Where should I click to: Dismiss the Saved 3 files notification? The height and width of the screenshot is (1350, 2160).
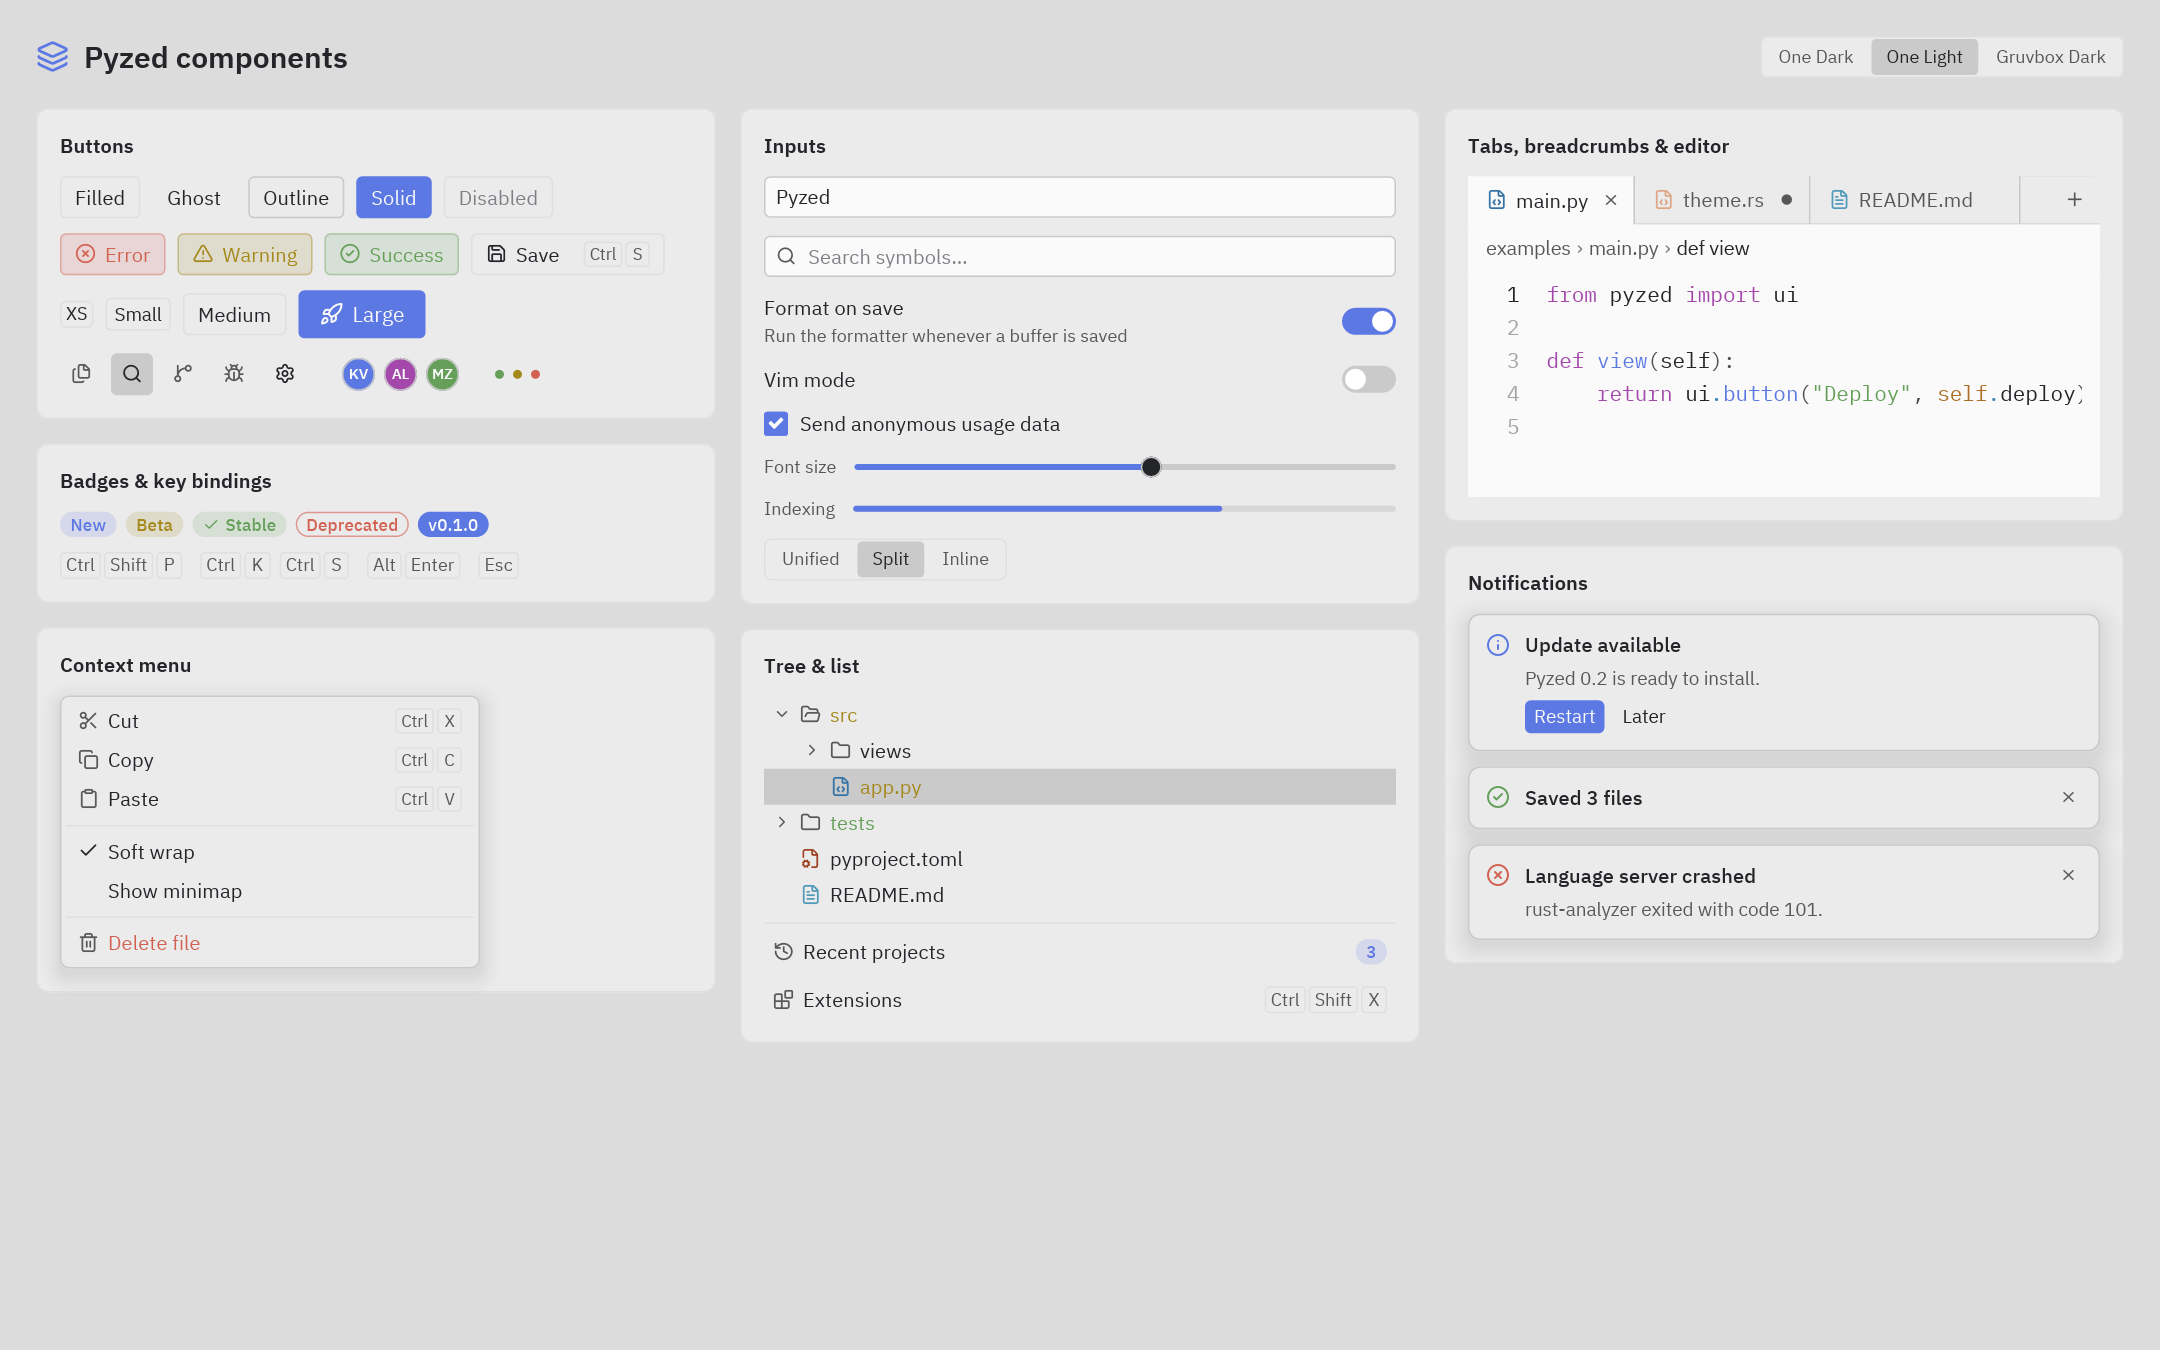(2068, 797)
